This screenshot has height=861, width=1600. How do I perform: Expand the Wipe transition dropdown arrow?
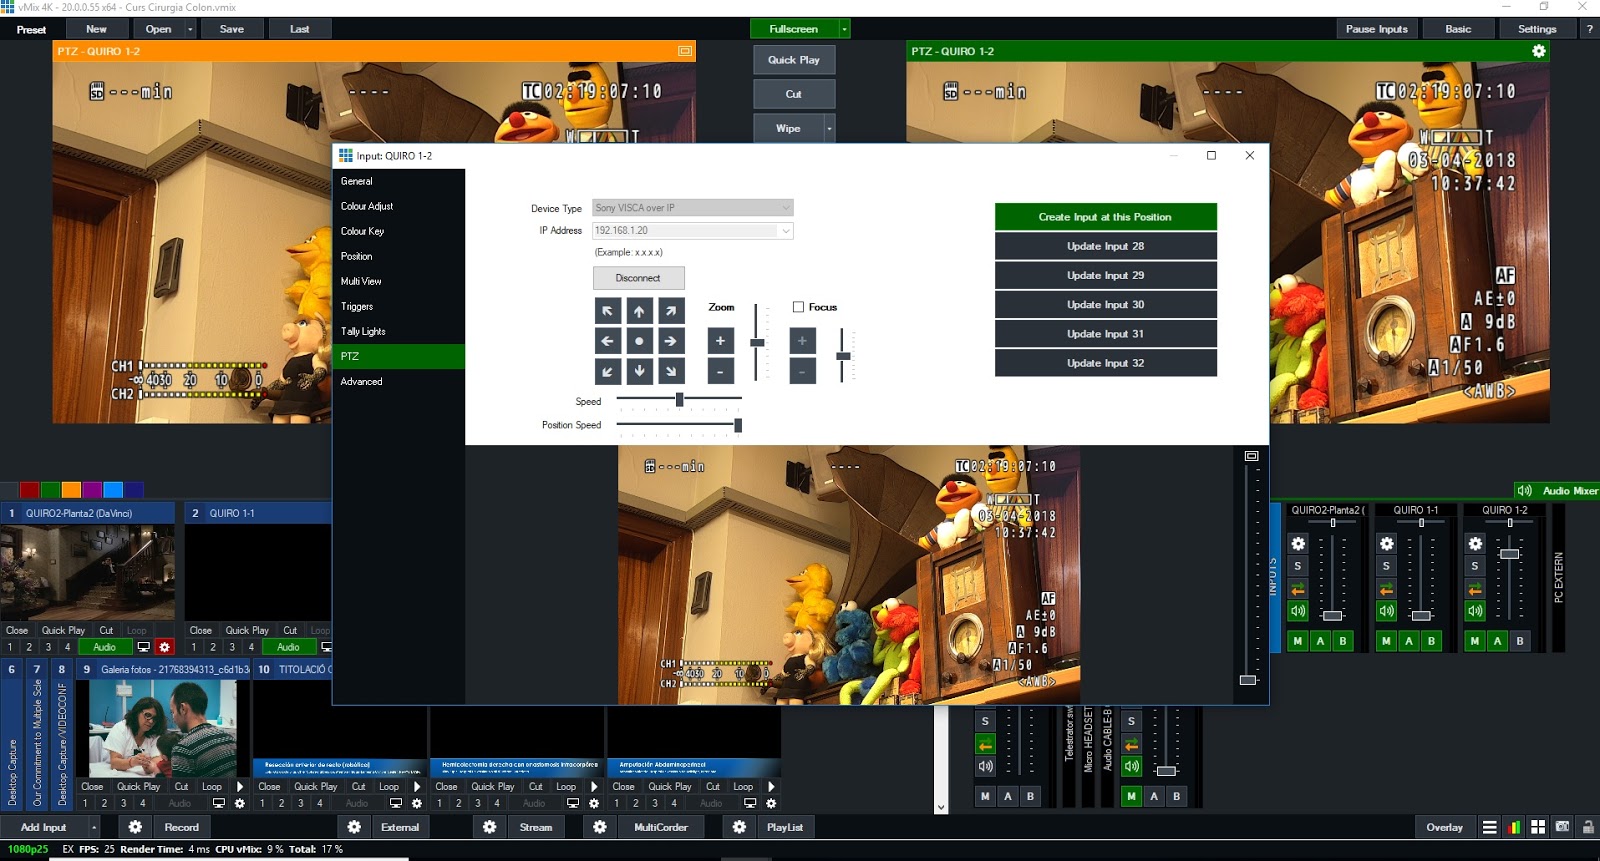point(829,128)
